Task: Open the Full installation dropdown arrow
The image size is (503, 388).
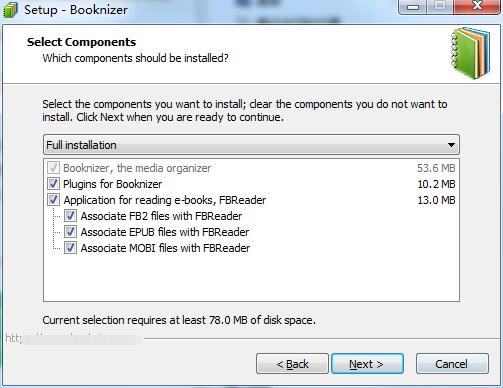Action: (x=451, y=145)
